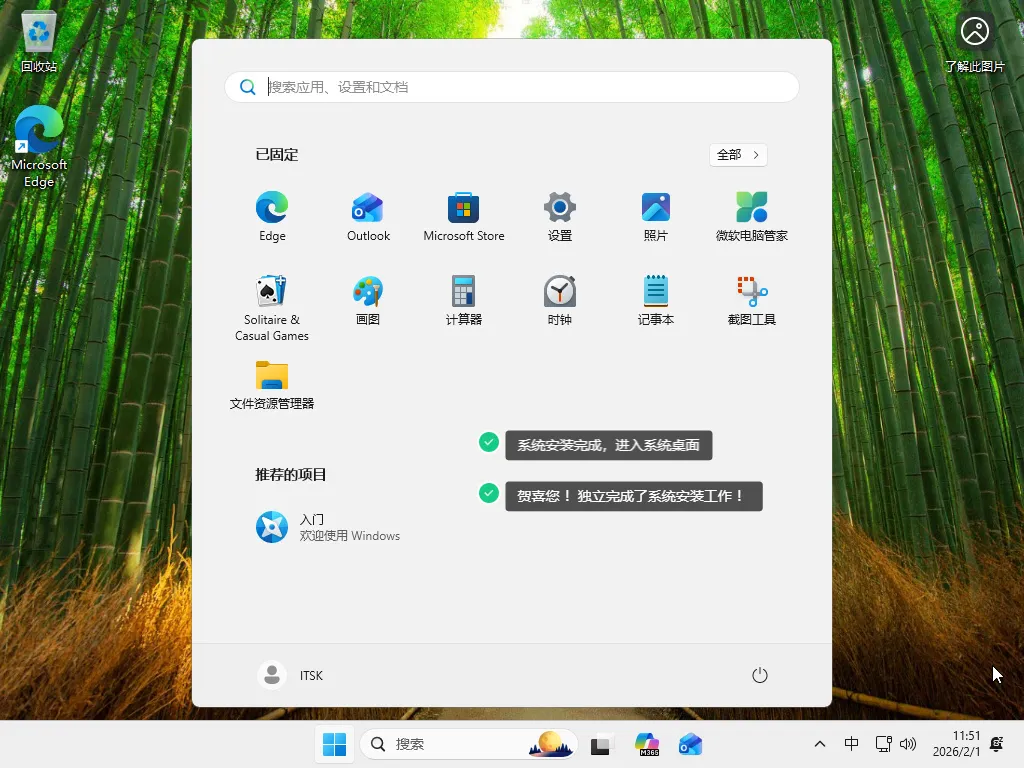The height and width of the screenshot is (768, 1024).
Task: Launch Outlook from pinned apps
Action: pos(368,217)
